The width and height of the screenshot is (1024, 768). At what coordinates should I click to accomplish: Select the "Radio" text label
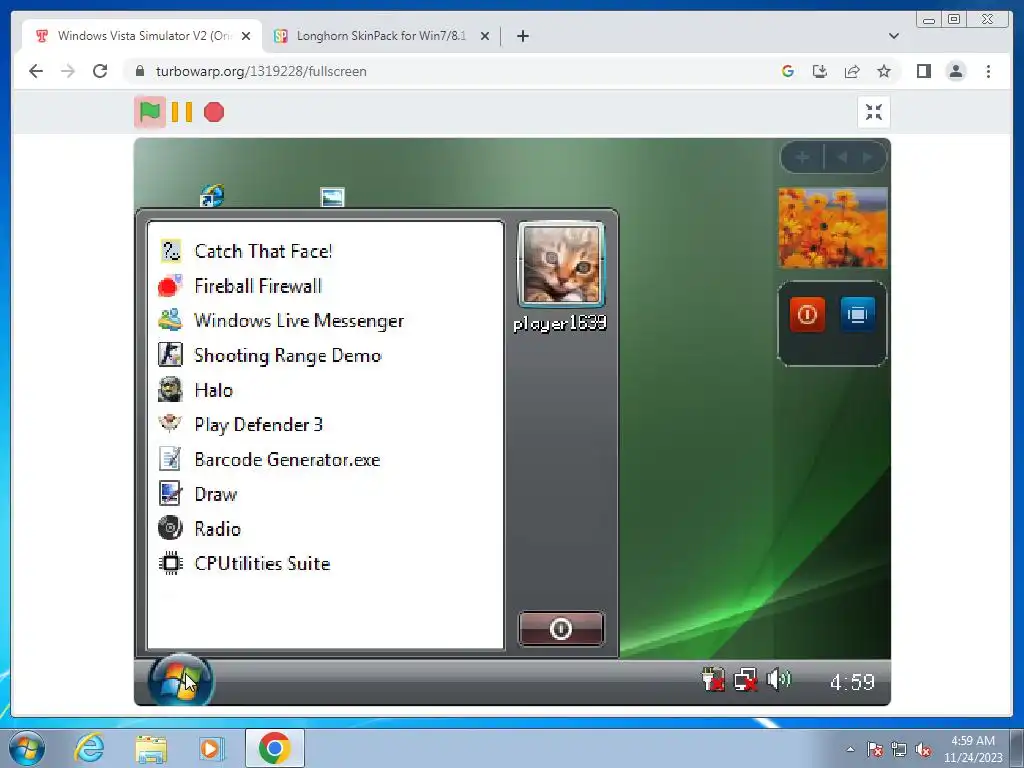pos(217,528)
